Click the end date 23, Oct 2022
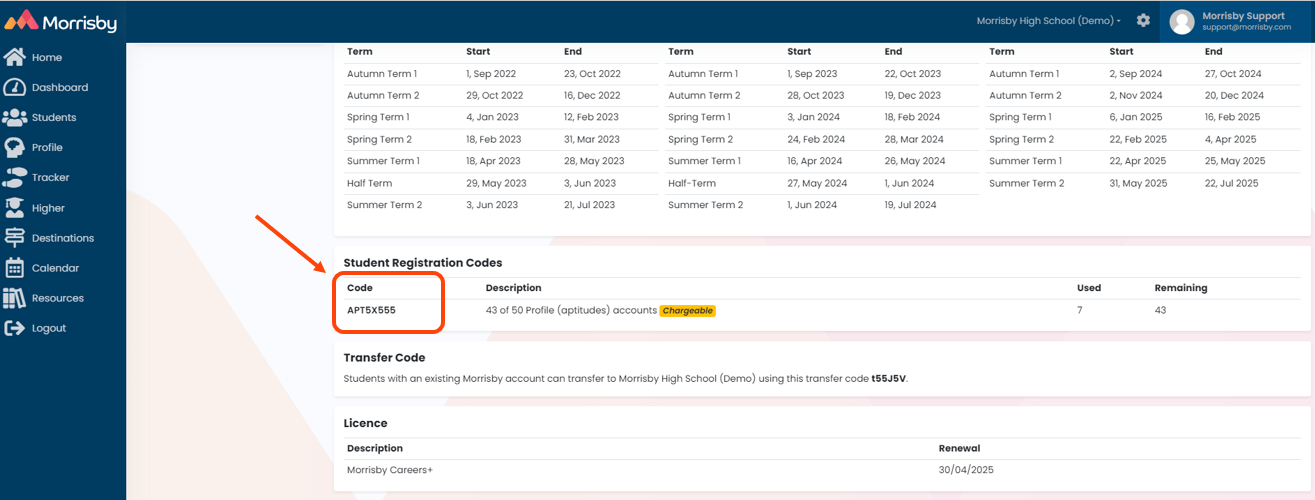Screen dimensions: 1315x500 [592, 74]
